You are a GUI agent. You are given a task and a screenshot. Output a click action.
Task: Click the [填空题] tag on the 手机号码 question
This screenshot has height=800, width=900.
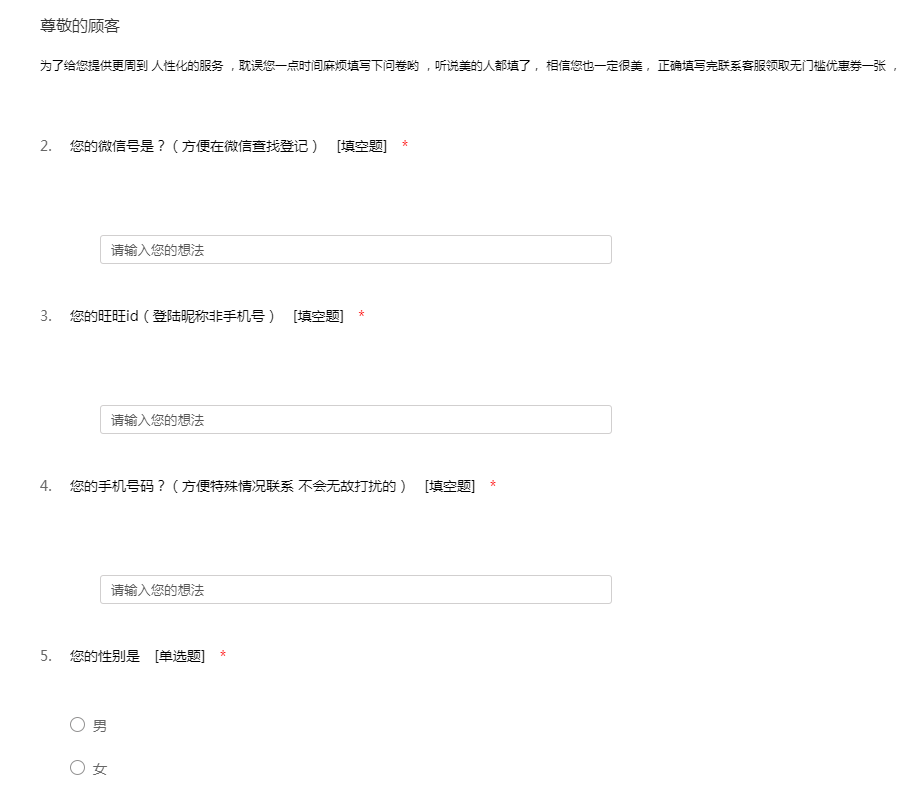tap(449, 486)
